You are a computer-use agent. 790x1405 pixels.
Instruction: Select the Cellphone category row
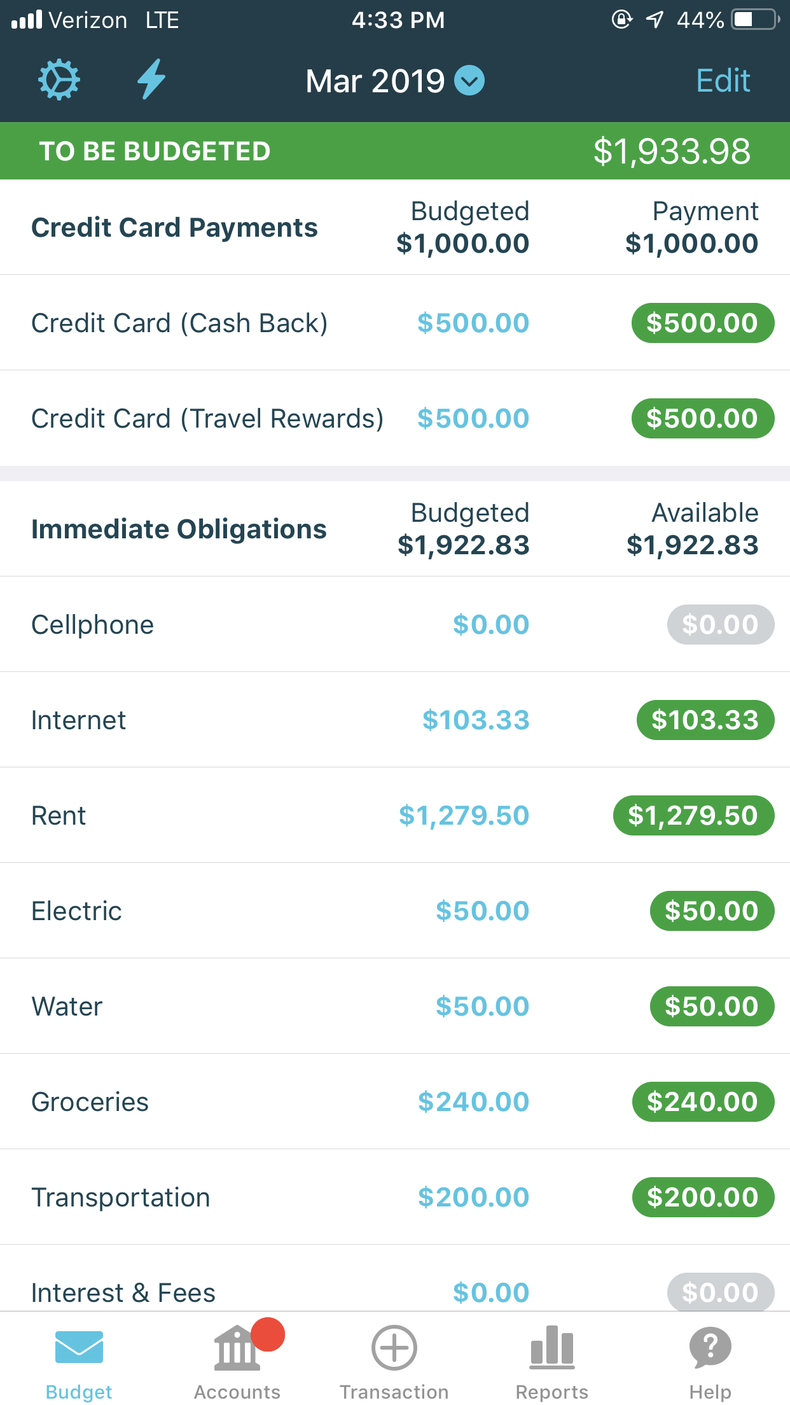[93, 625]
